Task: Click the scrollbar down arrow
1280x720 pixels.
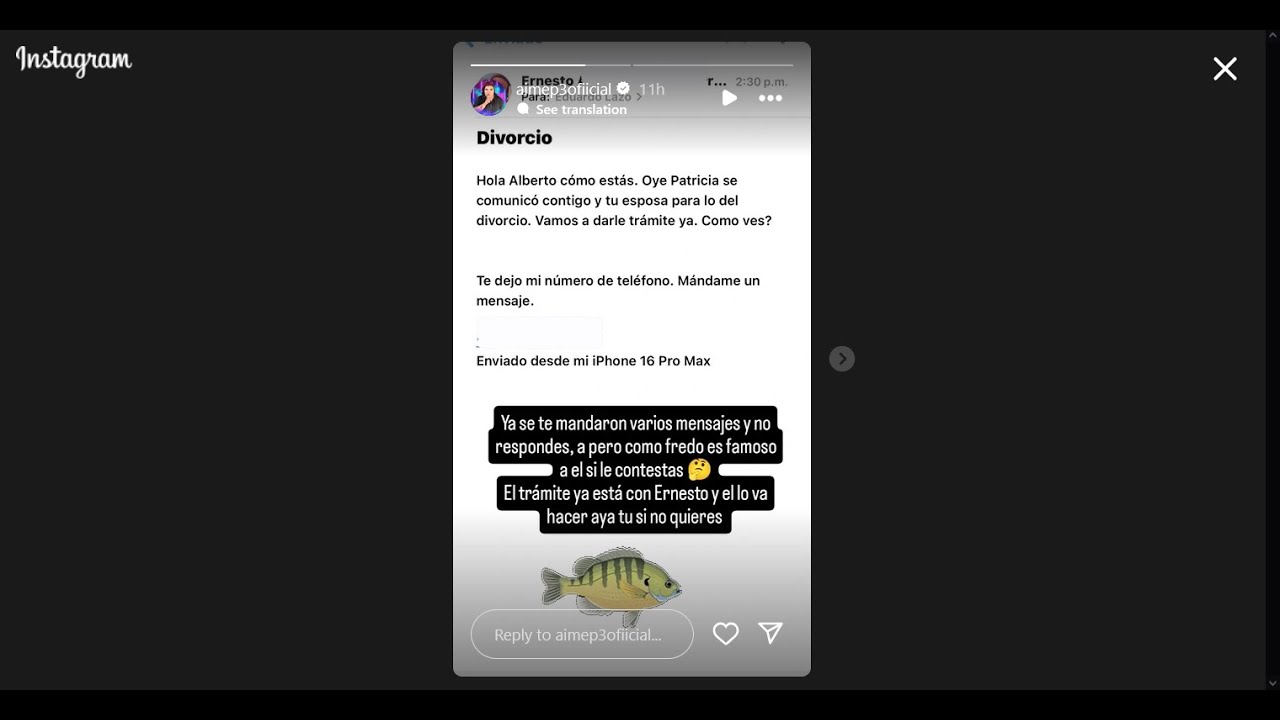Action: pos(1272,683)
